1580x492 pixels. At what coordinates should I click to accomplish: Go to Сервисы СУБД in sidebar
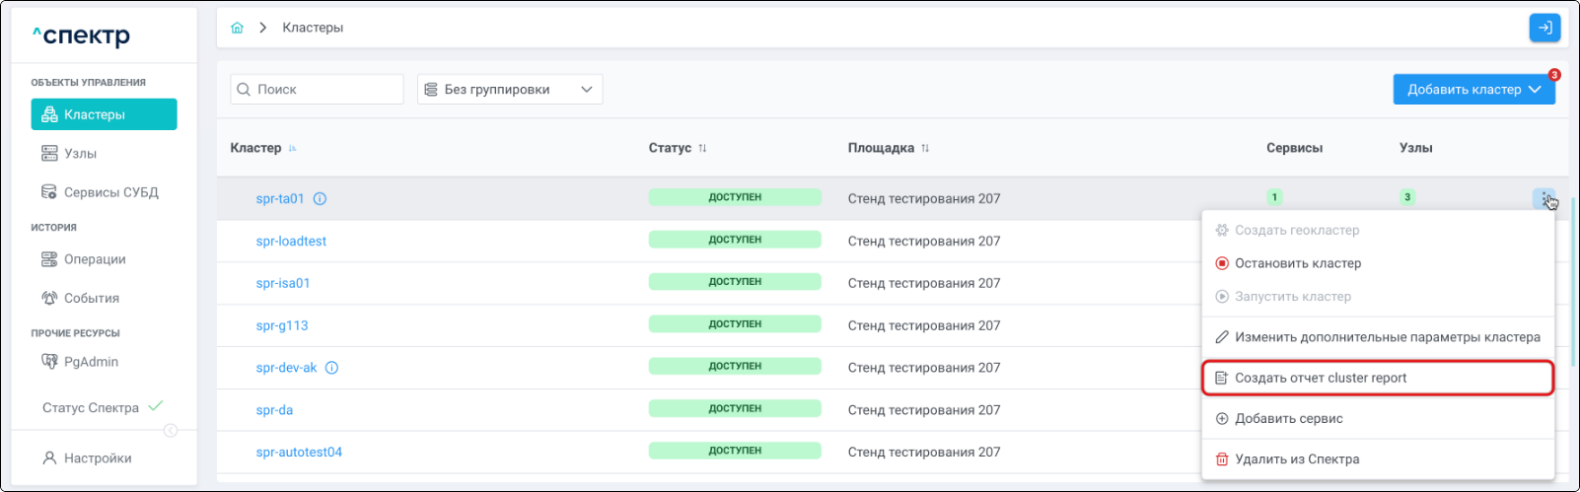point(110,192)
